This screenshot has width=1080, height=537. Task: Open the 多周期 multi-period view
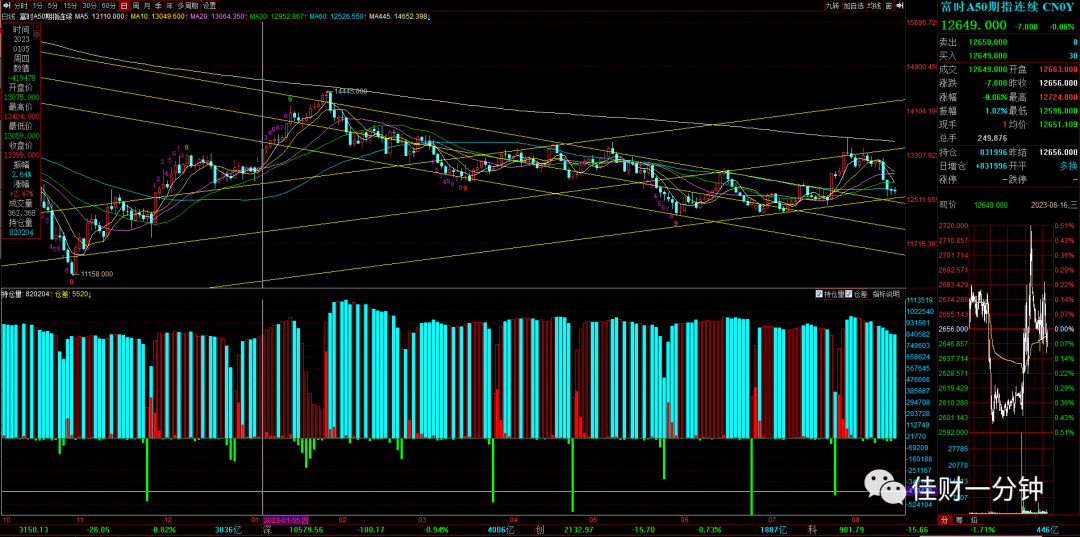coord(188,6)
